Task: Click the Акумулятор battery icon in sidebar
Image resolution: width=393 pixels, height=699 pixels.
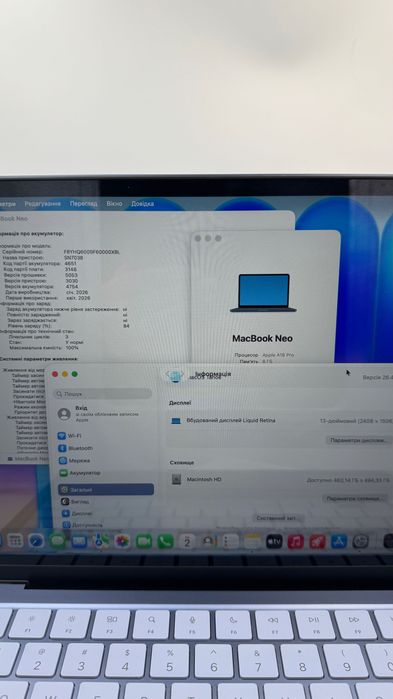Action: [x=63, y=473]
